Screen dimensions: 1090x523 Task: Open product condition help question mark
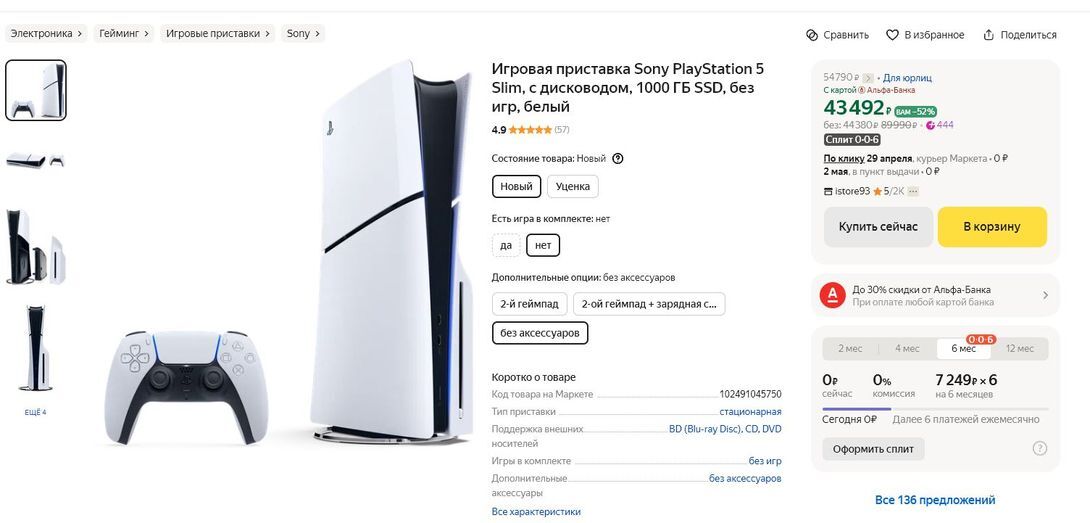coord(618,159)
